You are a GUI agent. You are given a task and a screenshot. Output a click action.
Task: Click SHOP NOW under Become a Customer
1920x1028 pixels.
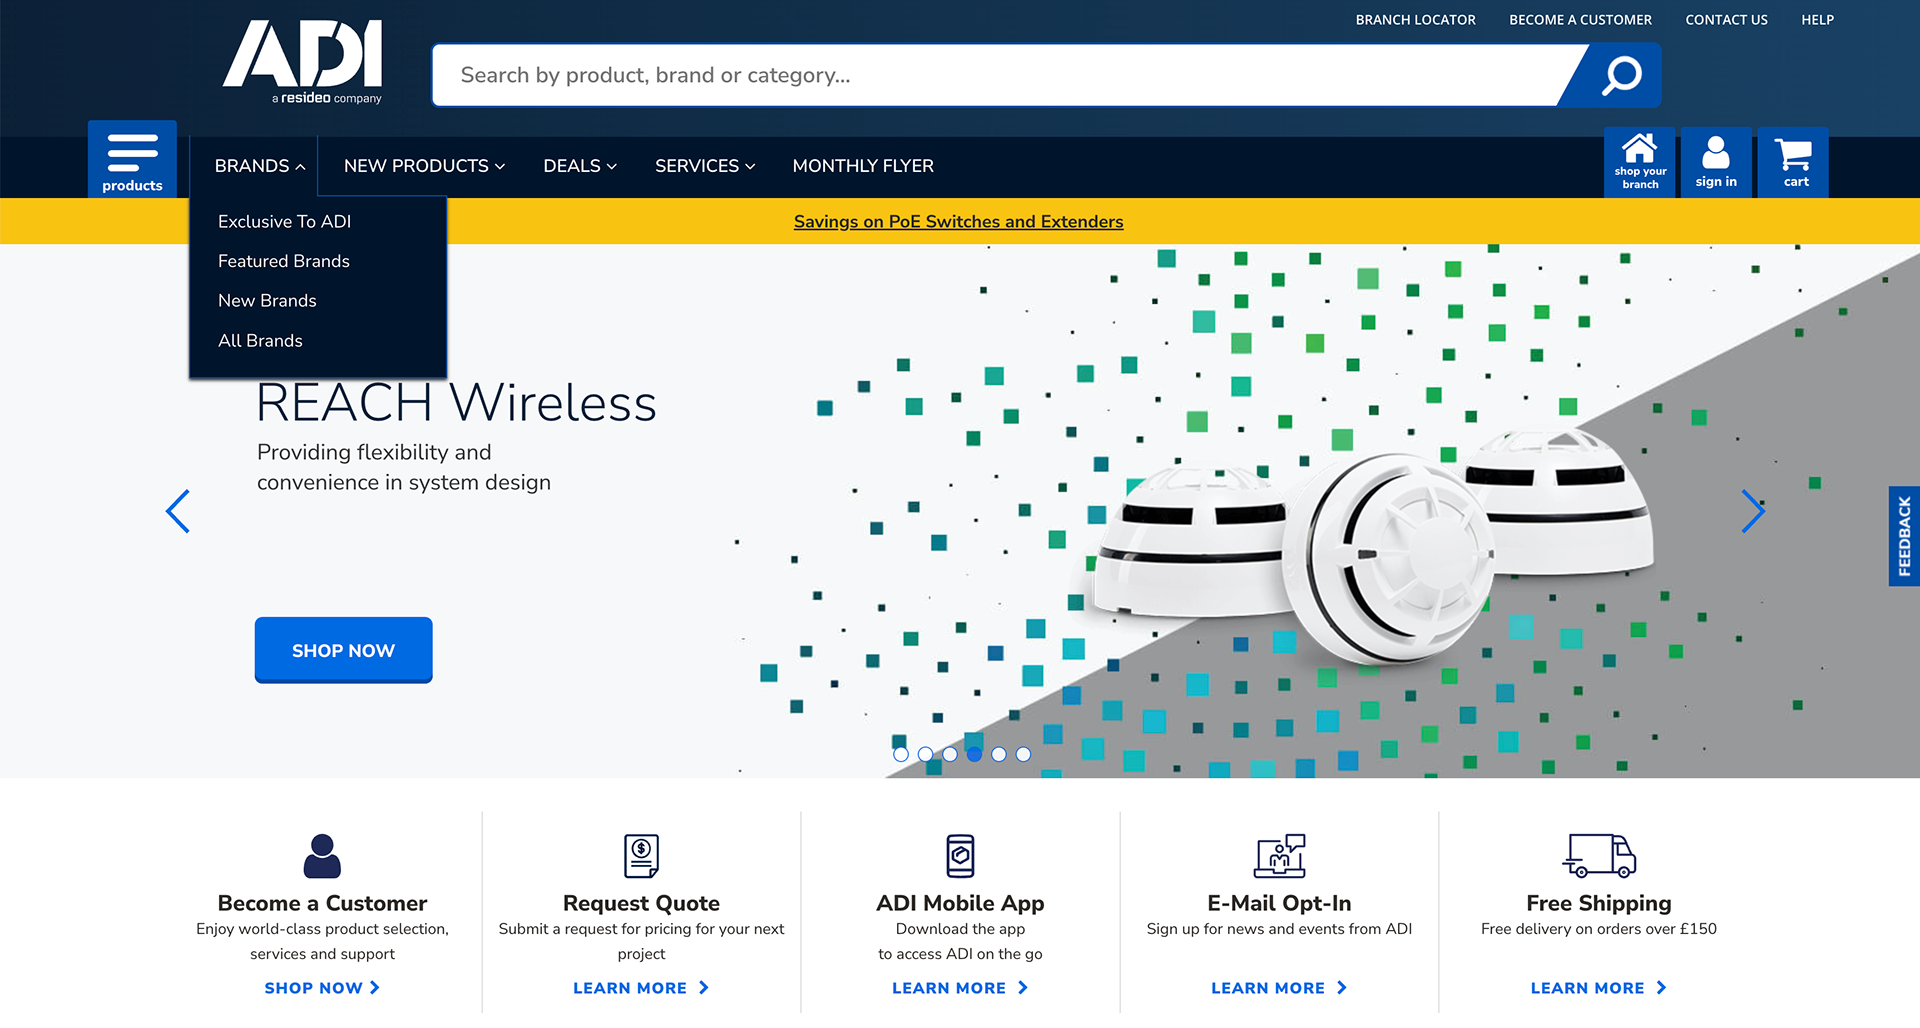coord(322,988)
